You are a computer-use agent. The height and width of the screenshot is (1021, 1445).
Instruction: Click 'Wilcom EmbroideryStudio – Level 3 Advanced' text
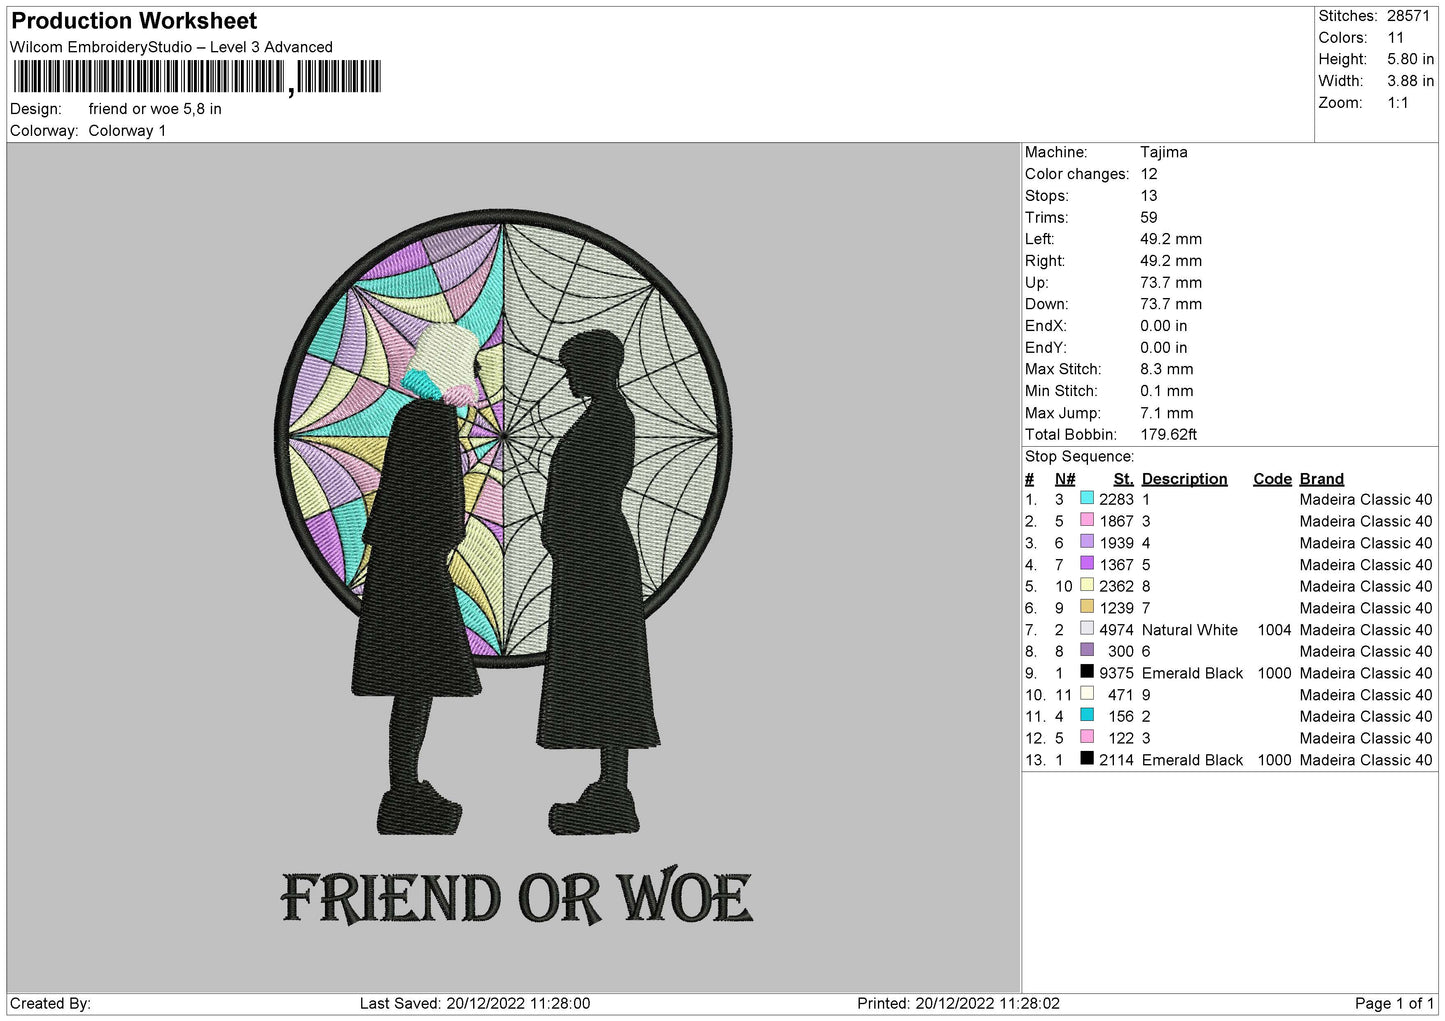tap(171, 47)
